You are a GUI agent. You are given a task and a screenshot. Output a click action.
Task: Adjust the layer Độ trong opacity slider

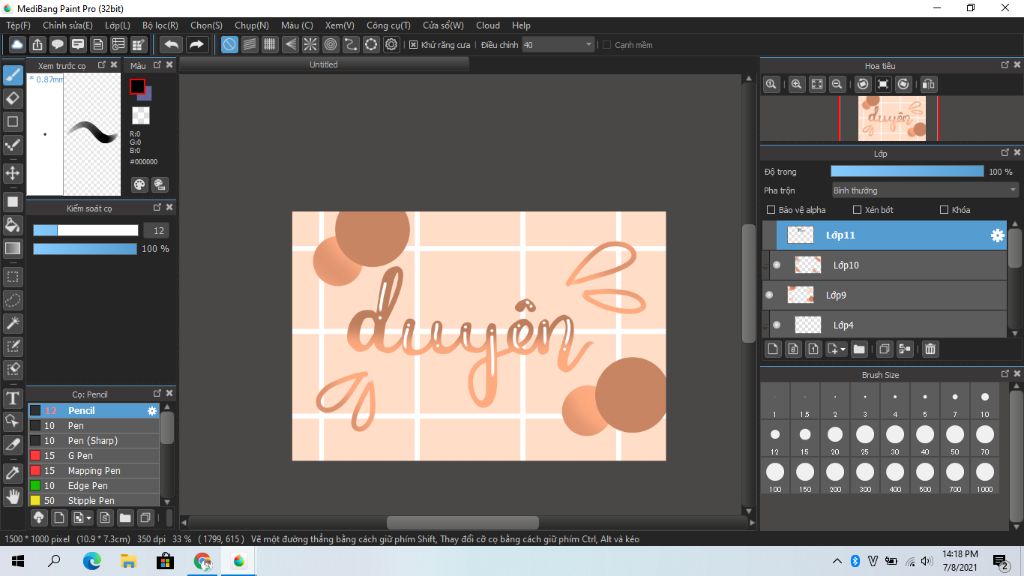(907, 172)
